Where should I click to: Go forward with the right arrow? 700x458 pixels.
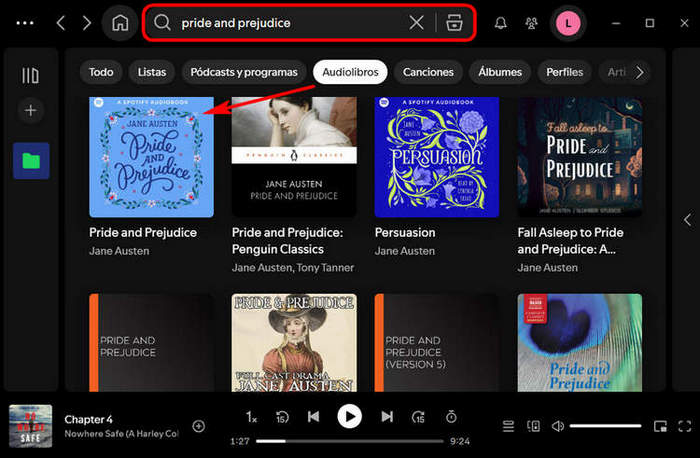[x=87, y=23]
